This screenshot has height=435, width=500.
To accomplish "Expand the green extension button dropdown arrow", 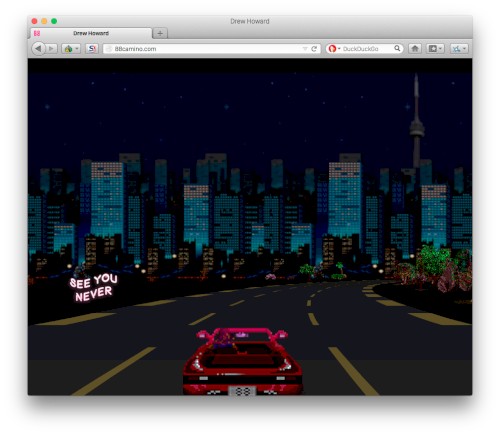I will click(x=77, y=49).
